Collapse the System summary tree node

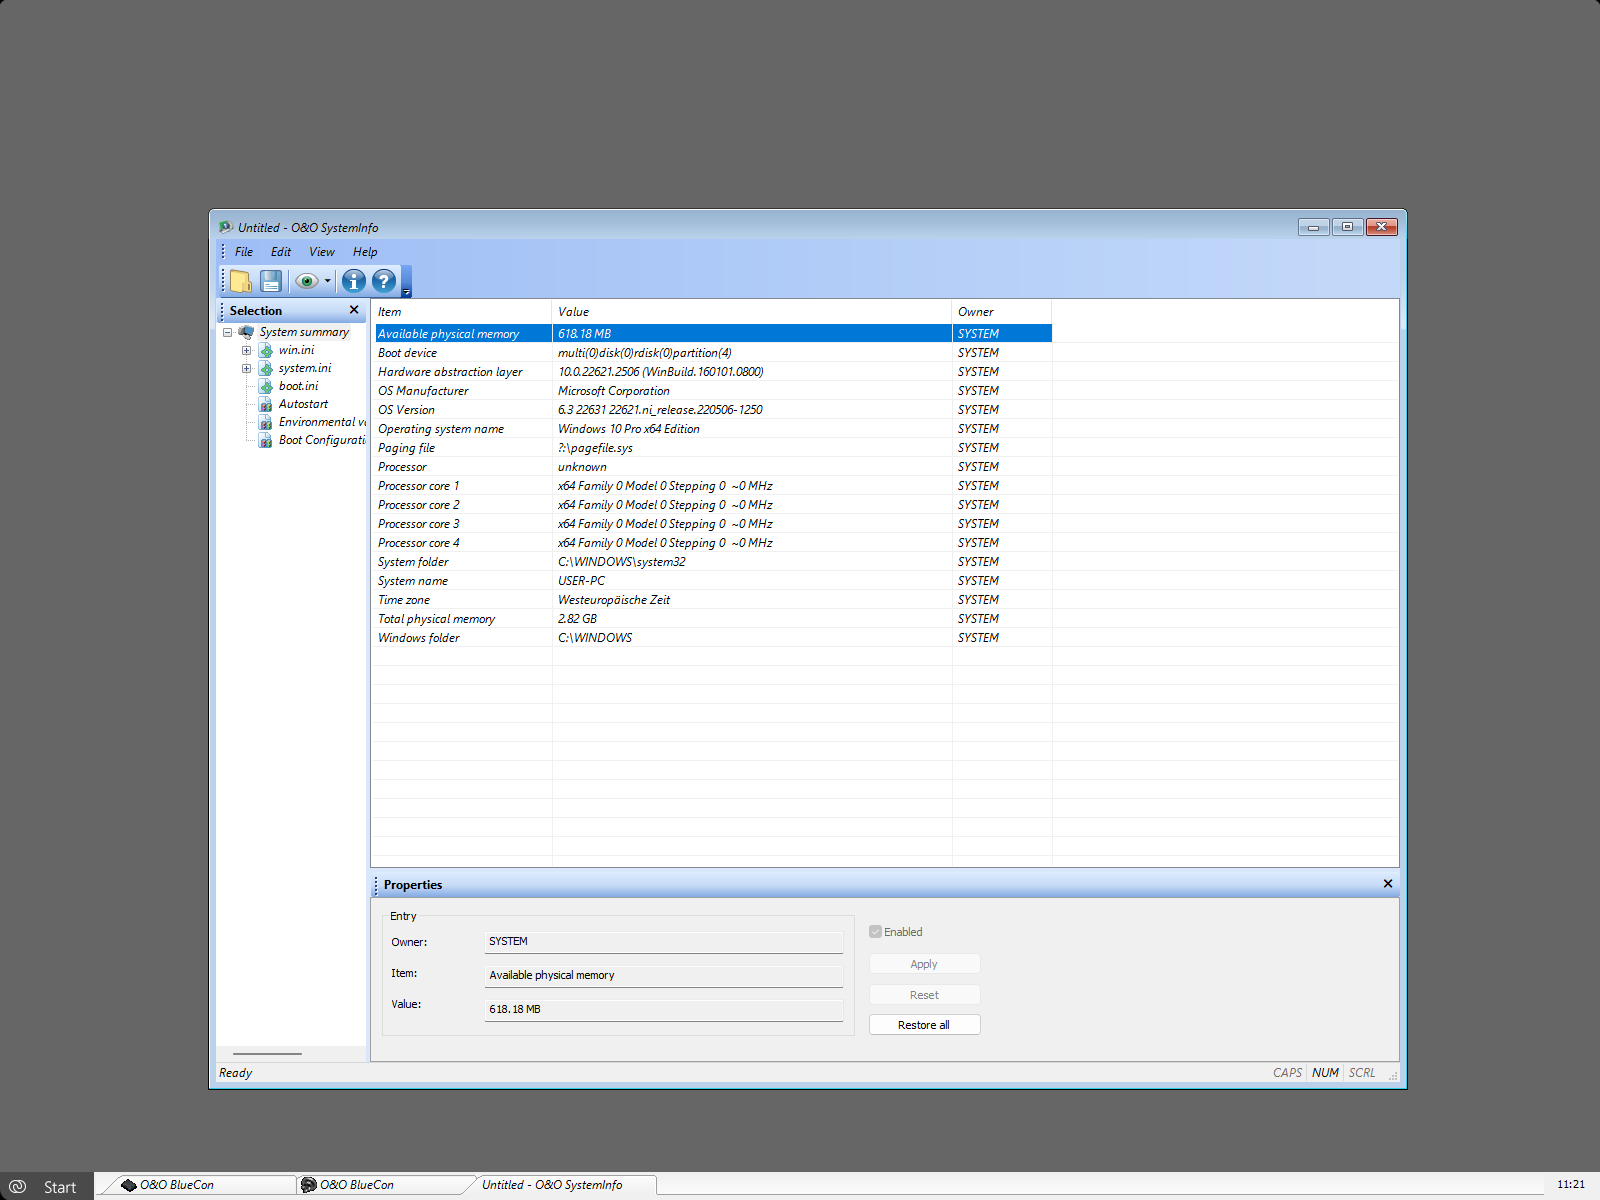[x=228, y=332]
